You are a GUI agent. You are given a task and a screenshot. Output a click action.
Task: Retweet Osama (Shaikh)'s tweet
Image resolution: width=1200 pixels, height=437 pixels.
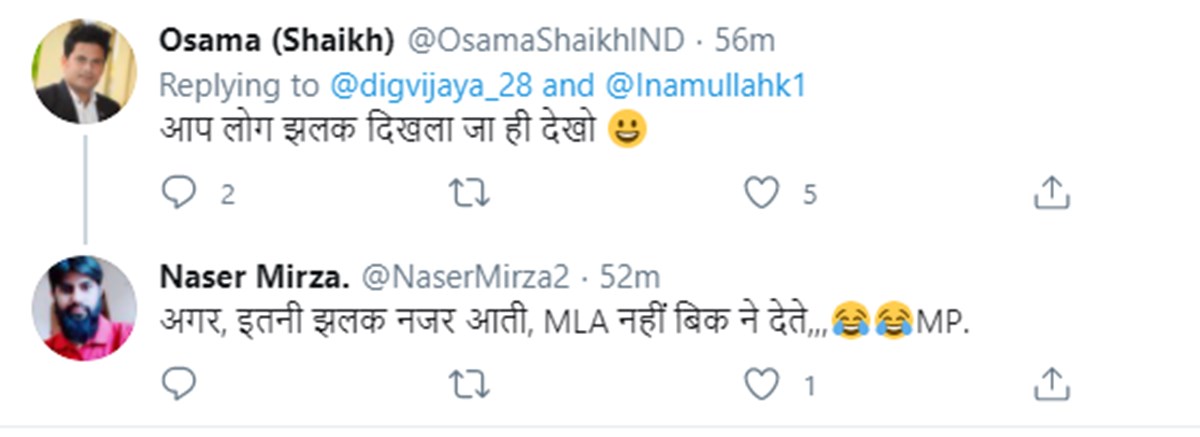pos(470,193)
